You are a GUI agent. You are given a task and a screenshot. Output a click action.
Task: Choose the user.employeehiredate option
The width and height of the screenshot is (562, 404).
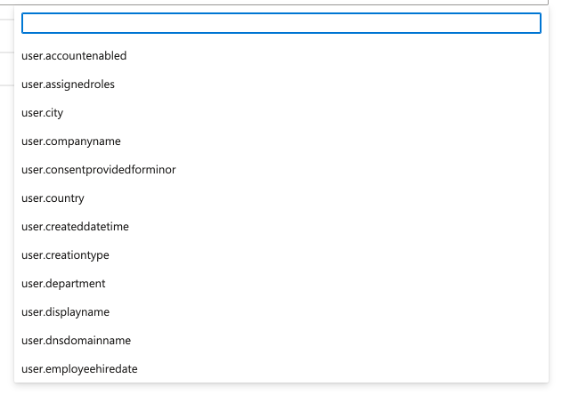click(x=281, y=369)
